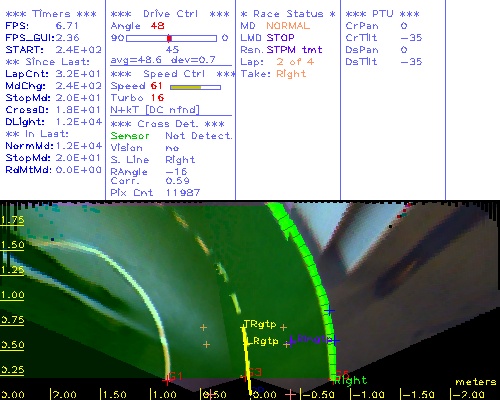This screenshot has height=400, width=500.
Task: Click the red marker on the Angle slider
Action: (169, 39)
